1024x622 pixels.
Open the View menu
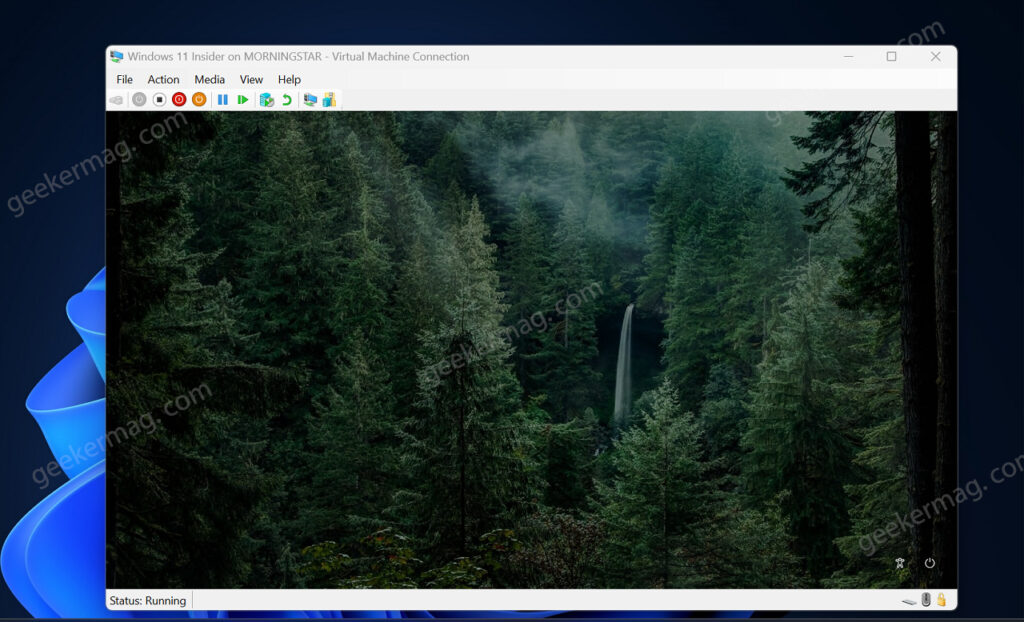pyautogui.click(x=251, y=79)
